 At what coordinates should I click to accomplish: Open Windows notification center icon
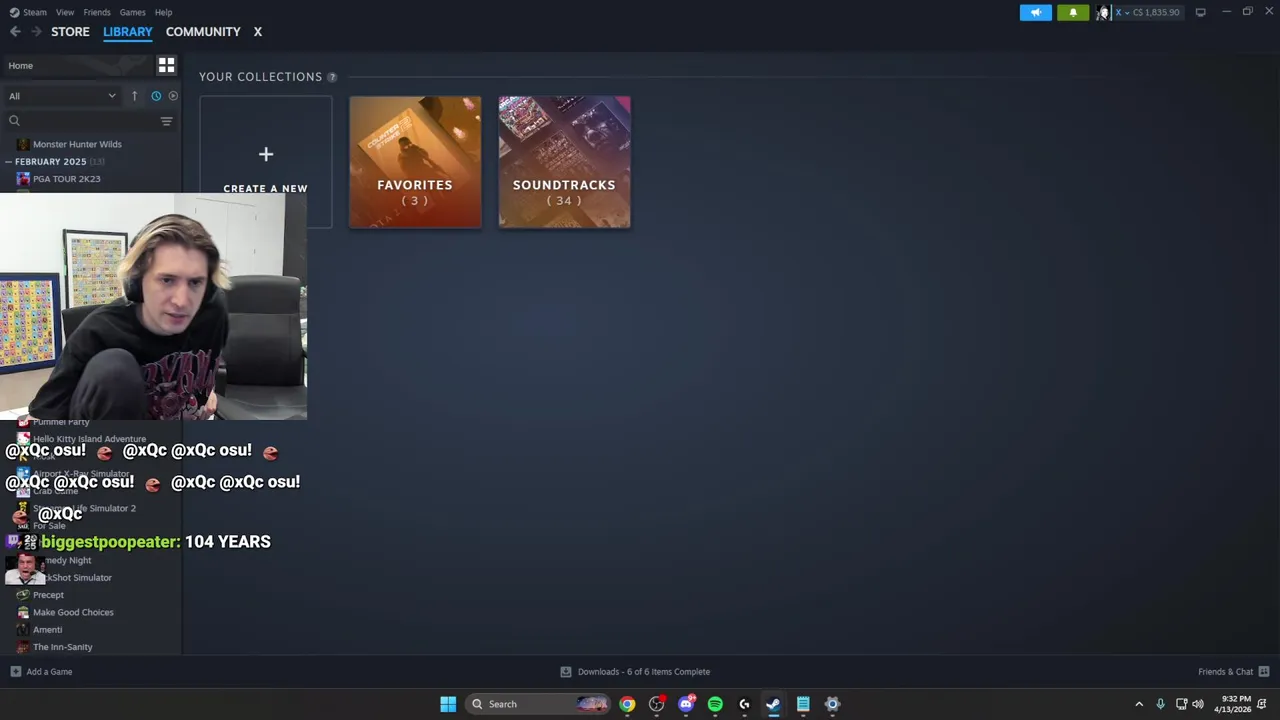(x=1262, y=704)
